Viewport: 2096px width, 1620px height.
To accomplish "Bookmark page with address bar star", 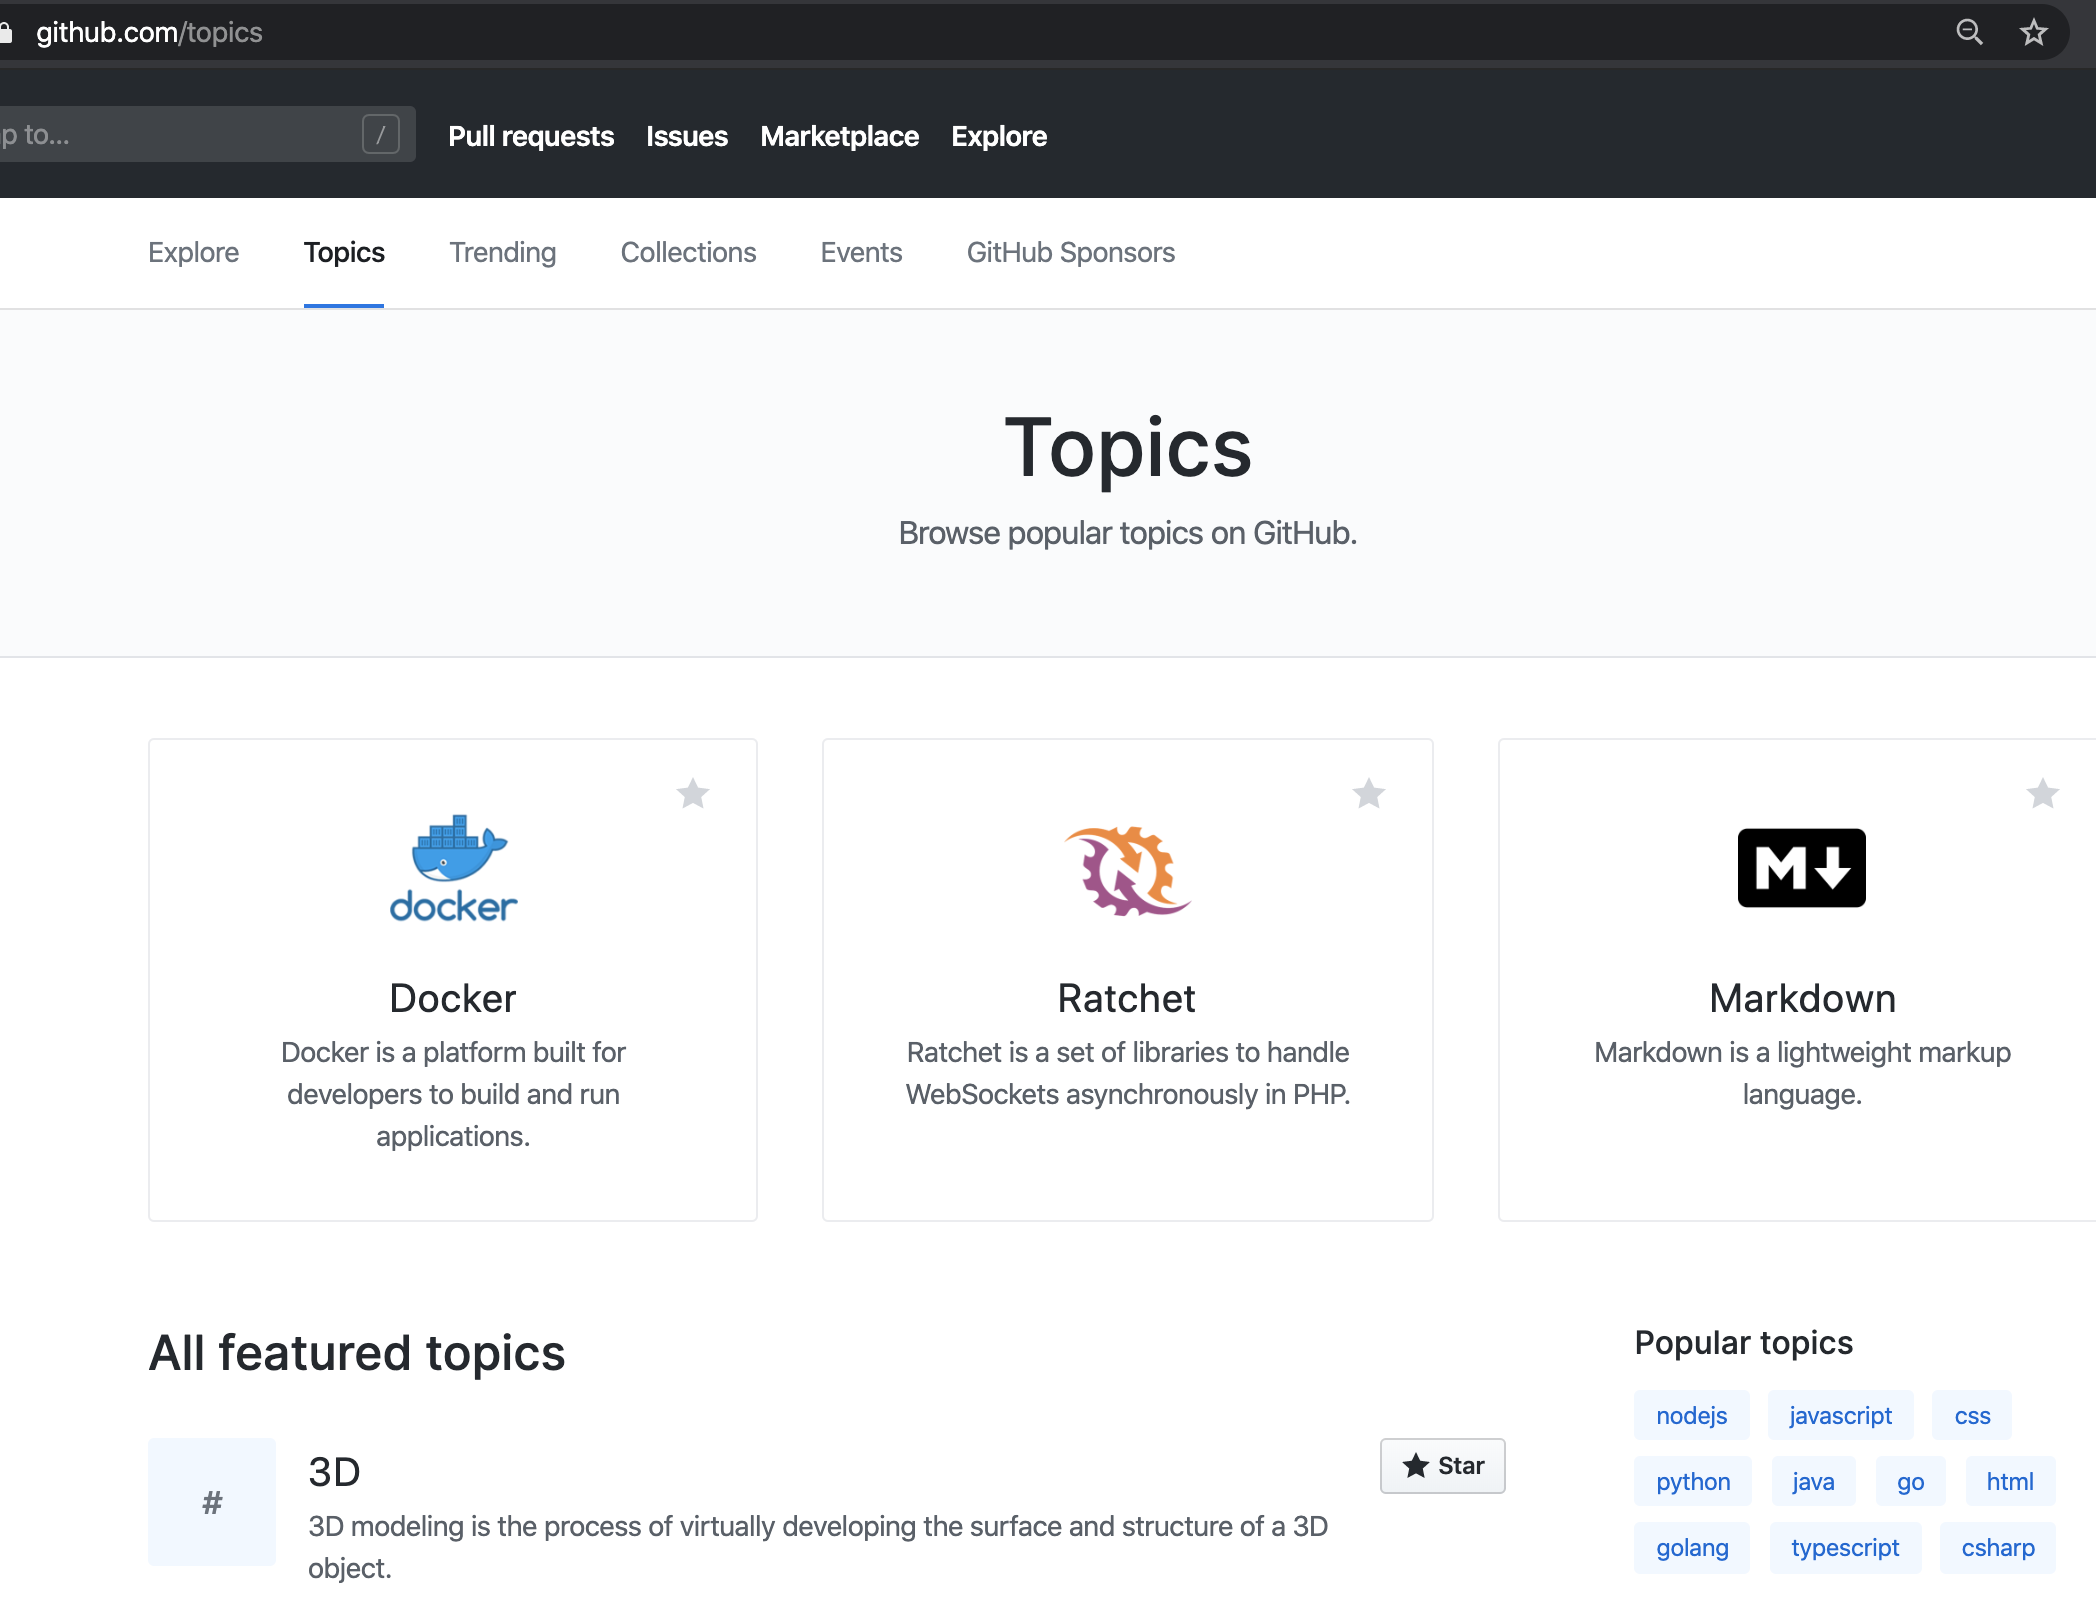I will coord(2033,32).
